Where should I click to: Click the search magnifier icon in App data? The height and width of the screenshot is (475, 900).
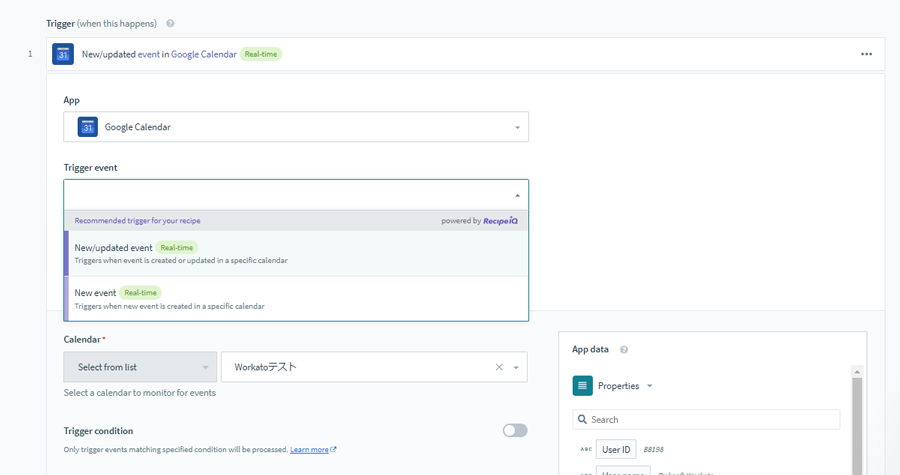click(x=582, y=419)
